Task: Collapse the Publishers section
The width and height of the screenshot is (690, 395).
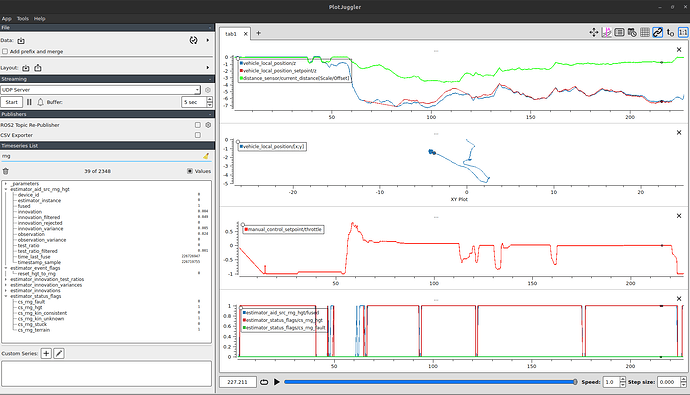Action: click(x=210, y=114)
